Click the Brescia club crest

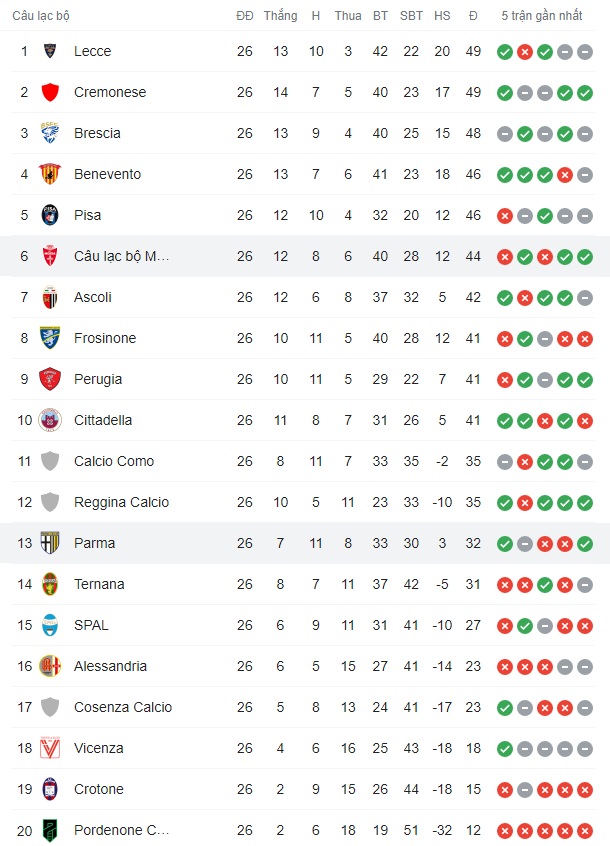[50, 133]
